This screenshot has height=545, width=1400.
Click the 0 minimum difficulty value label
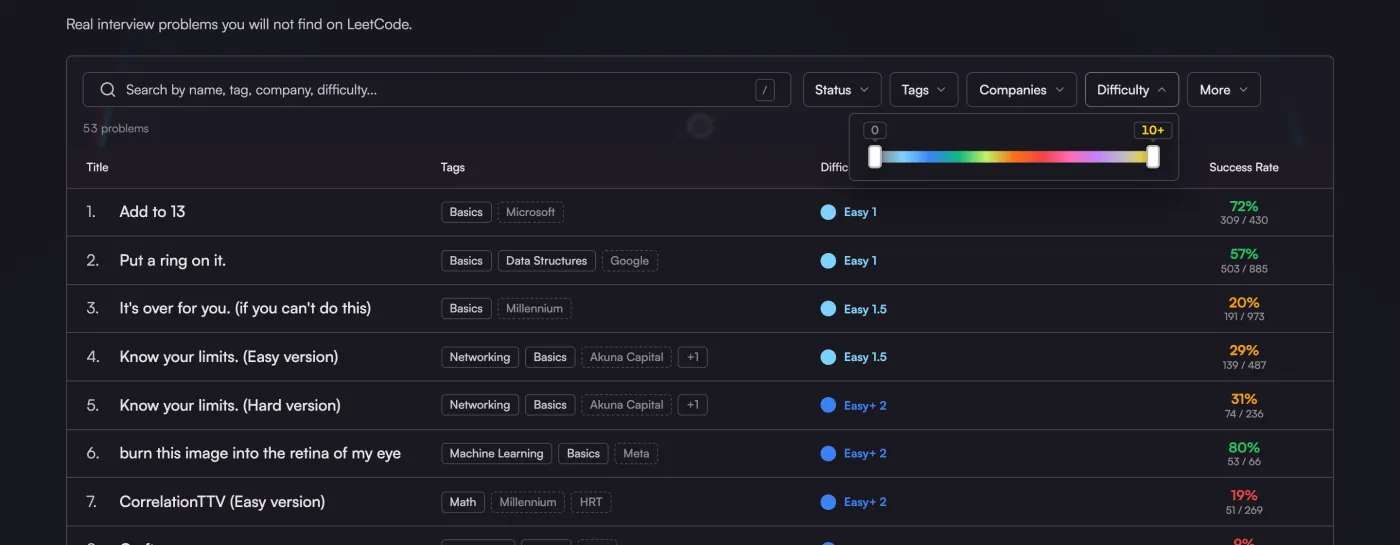point(875,130)
